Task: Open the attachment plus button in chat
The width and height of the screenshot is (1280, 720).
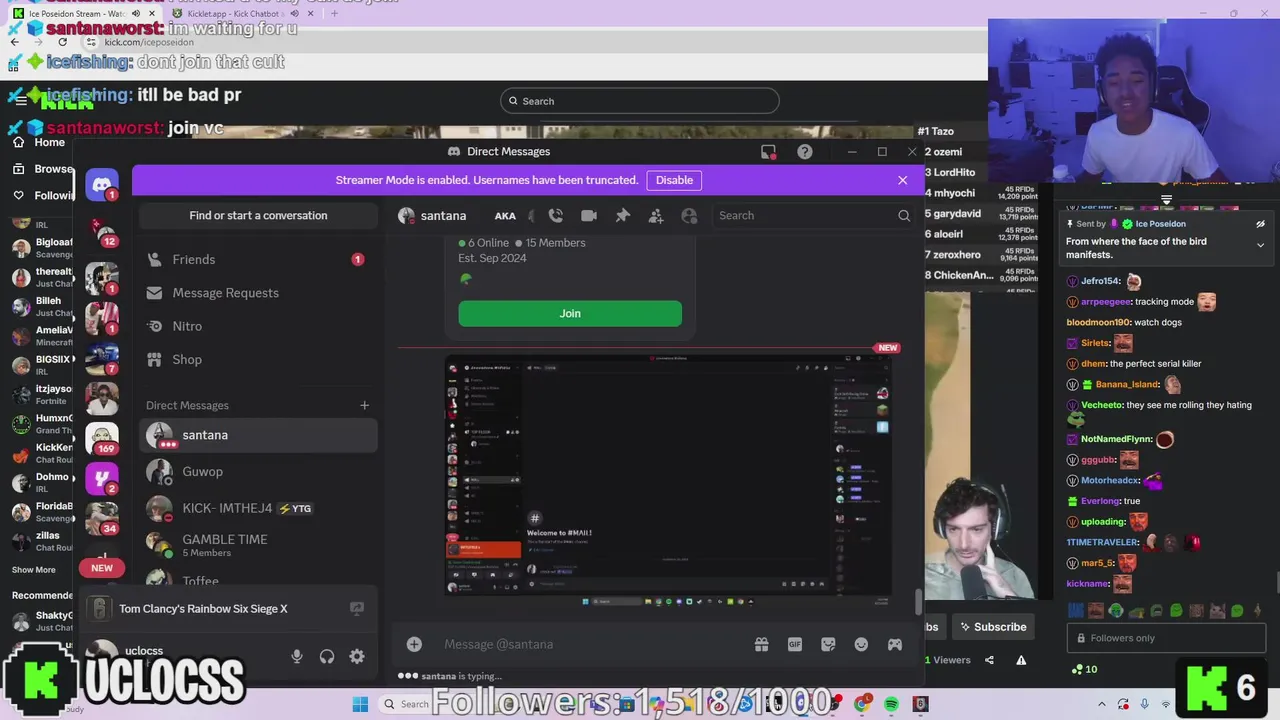Action: (414, 644)
